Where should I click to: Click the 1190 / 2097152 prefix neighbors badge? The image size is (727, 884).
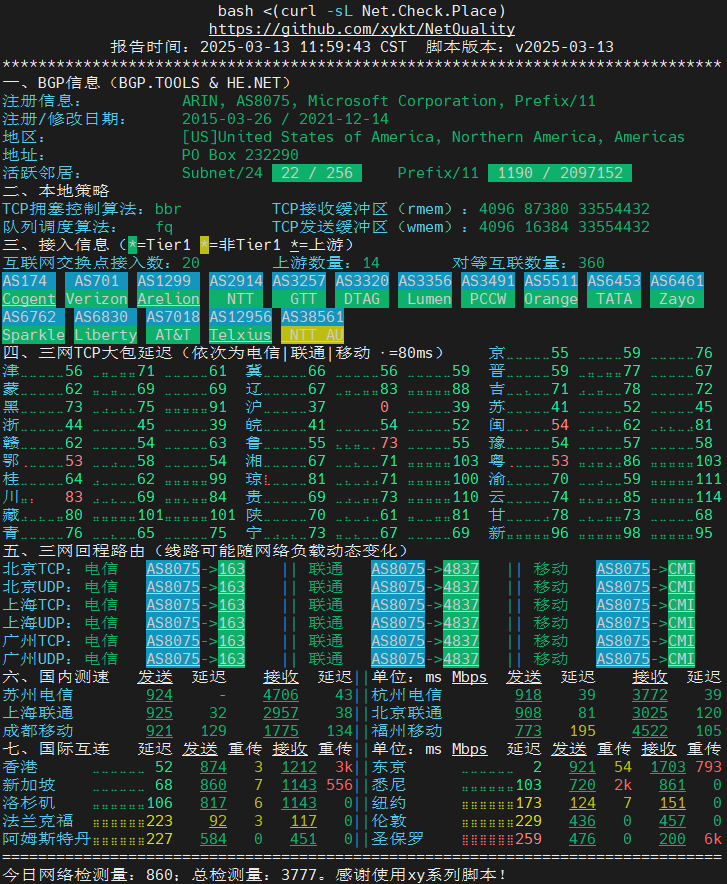560,173
